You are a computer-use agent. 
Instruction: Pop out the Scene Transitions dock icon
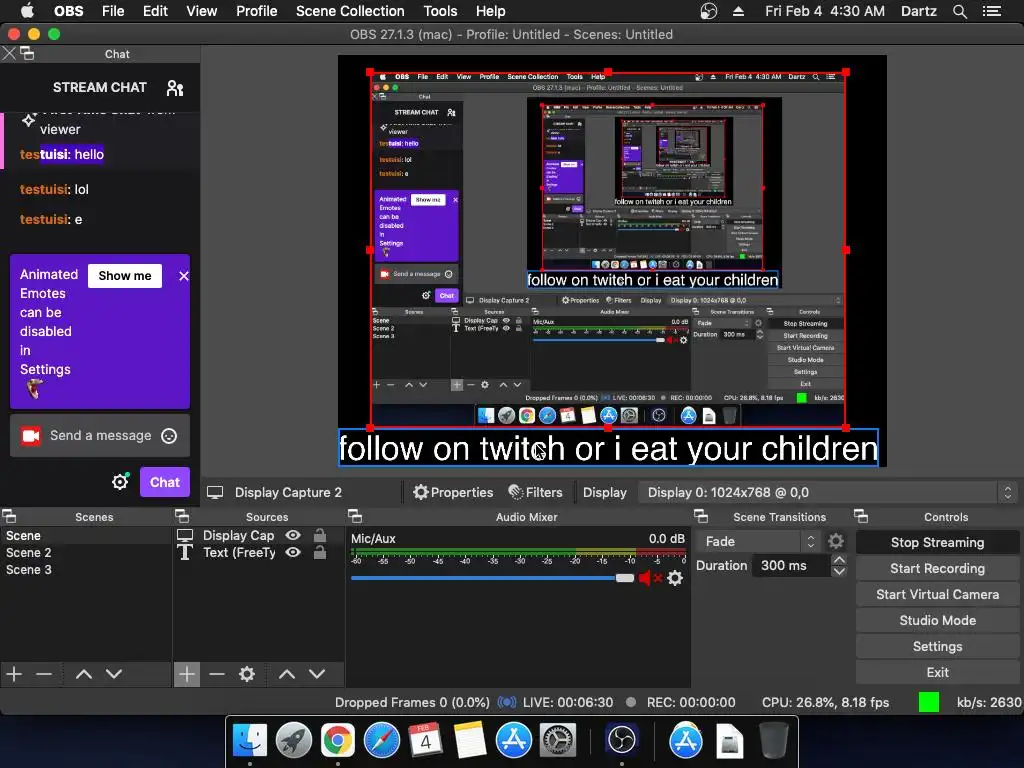(701, 517)
